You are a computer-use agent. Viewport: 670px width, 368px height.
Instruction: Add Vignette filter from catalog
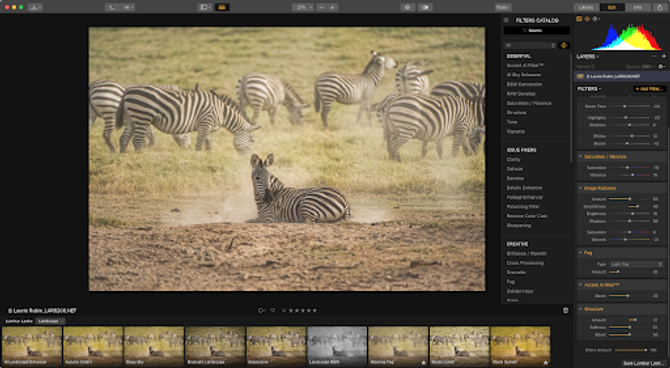pyautogui.click(x=515, y=131)
